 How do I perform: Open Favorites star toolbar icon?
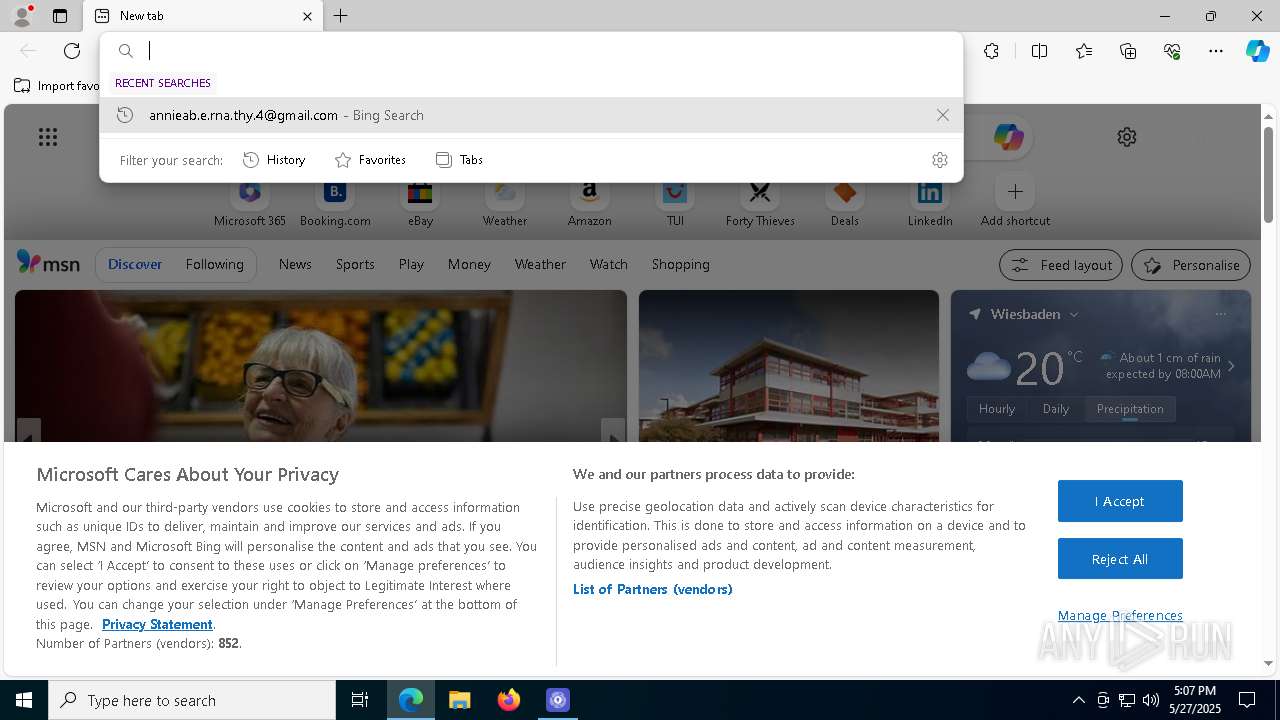coord(1084,51)
